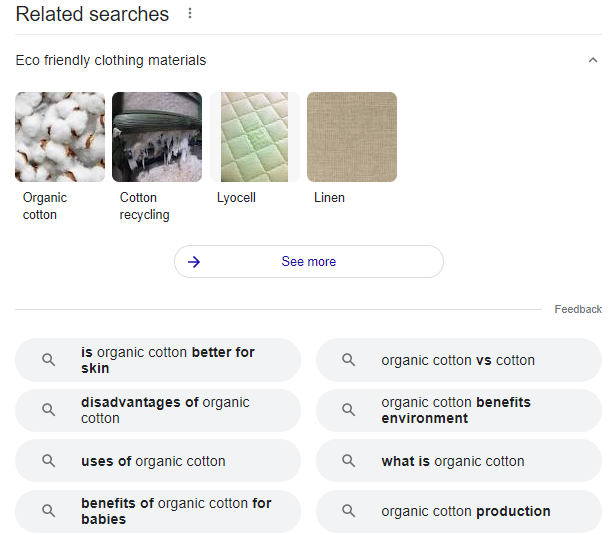This screenshot has width=616, height=535.
Task: Search 'benefits of organic cotton for babies'
Action: click(x=158, y=511)
